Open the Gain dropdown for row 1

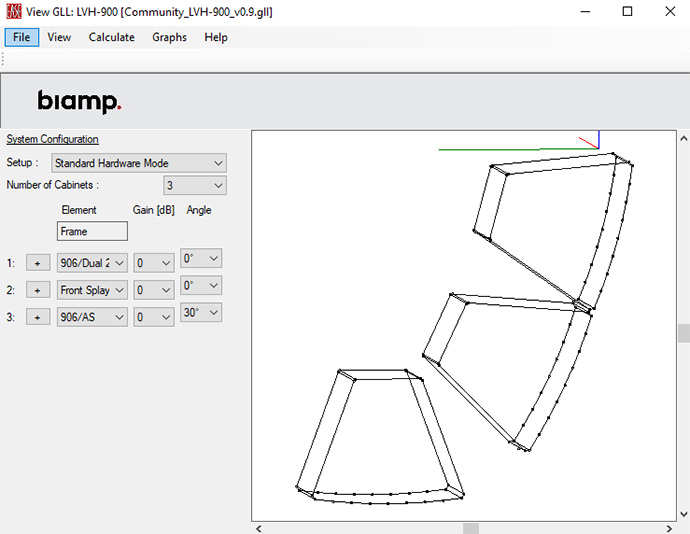[x=154, y=263]
